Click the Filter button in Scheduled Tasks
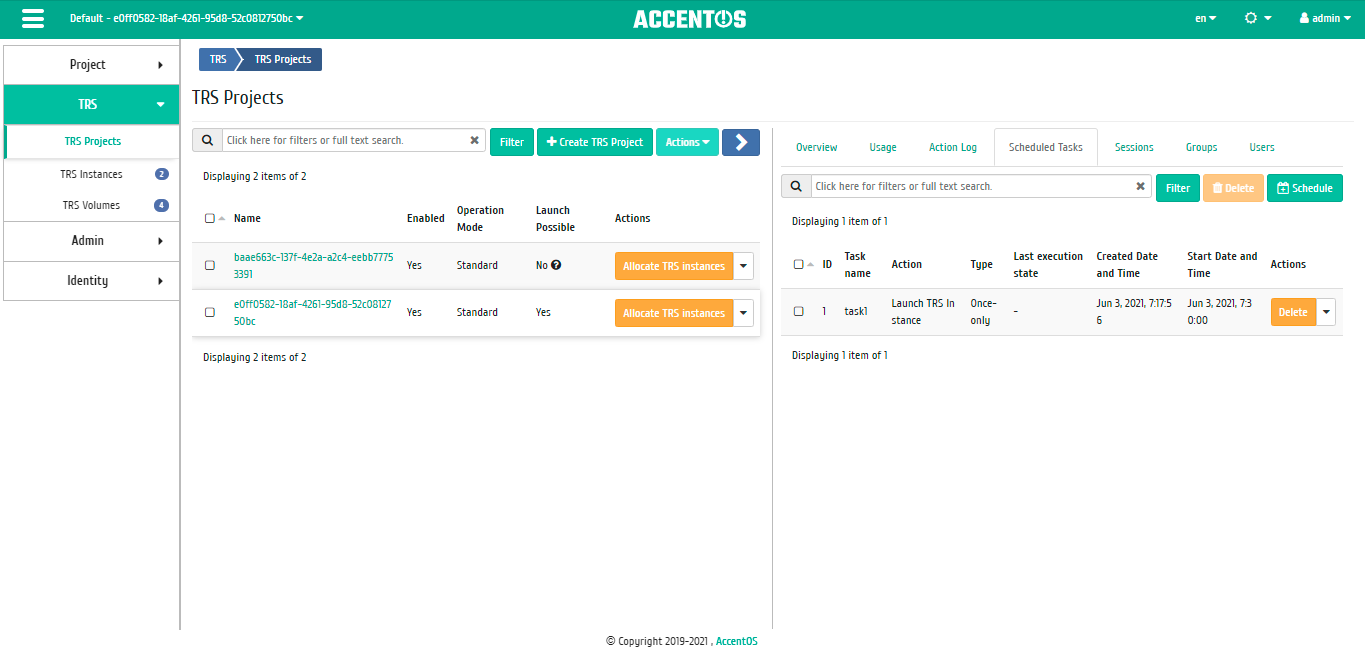This screenshot has width=1365, height=652. click(1178, 188)
